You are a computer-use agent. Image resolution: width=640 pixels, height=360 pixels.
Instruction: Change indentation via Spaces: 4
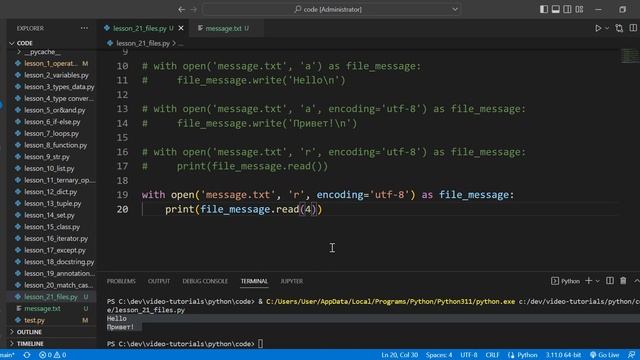pos(439,355)
